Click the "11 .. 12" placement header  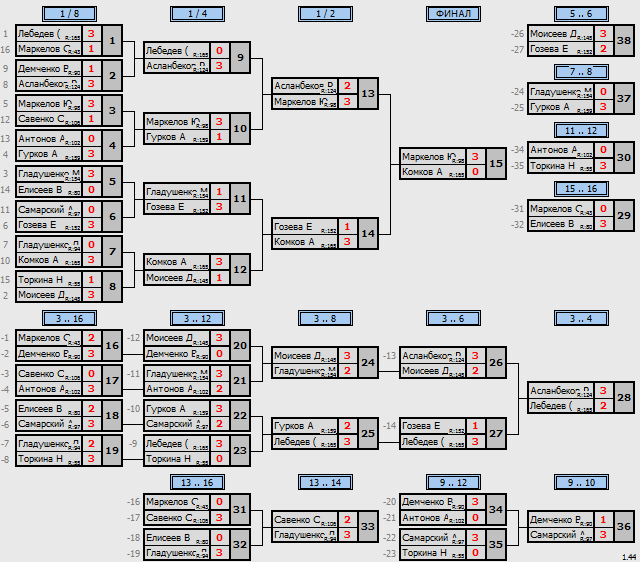tap(581, 131)
